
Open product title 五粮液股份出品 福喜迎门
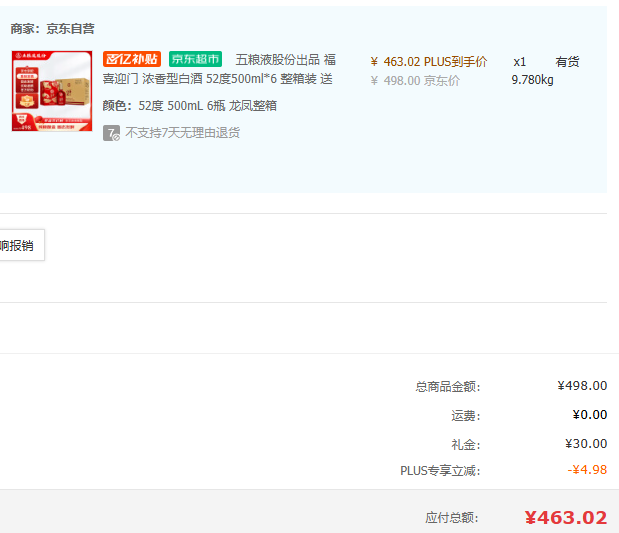coord(219,69)
